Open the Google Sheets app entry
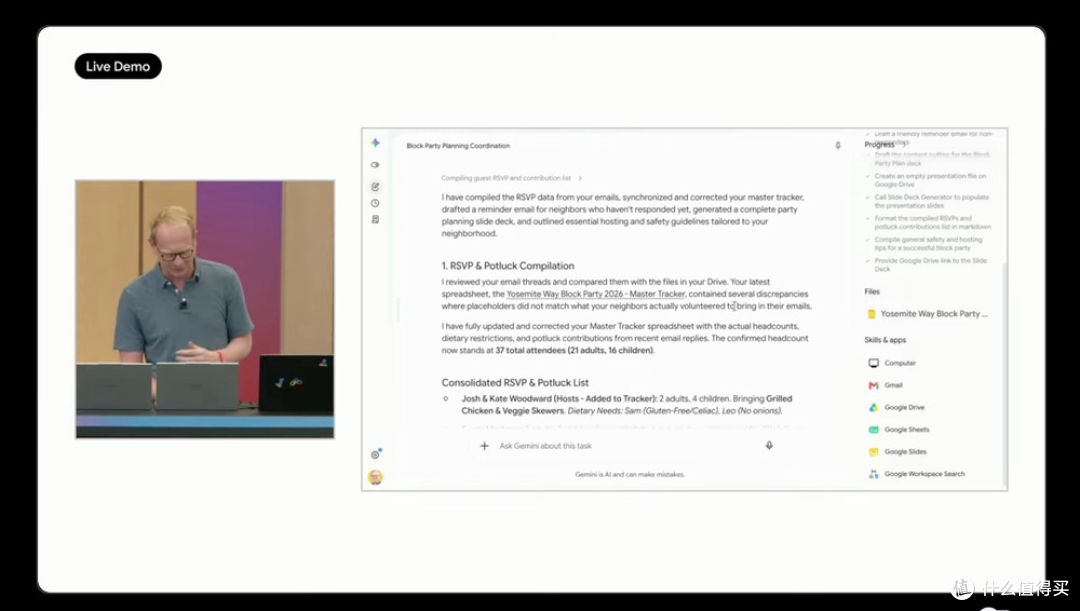The height and width of the screenshot is (611, 1080). [x=899, y=429]
